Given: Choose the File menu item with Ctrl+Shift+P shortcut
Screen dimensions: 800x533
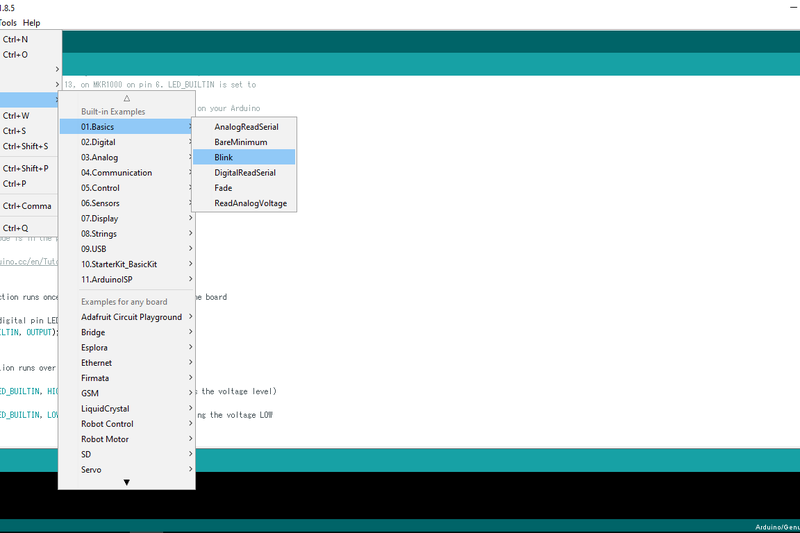Looking at the screenshot, I should [31, 168].
